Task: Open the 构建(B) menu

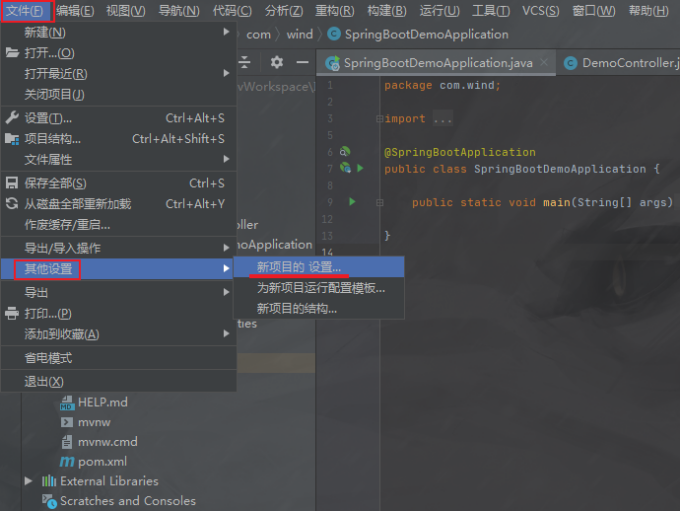Action: [x=387, y=10]
